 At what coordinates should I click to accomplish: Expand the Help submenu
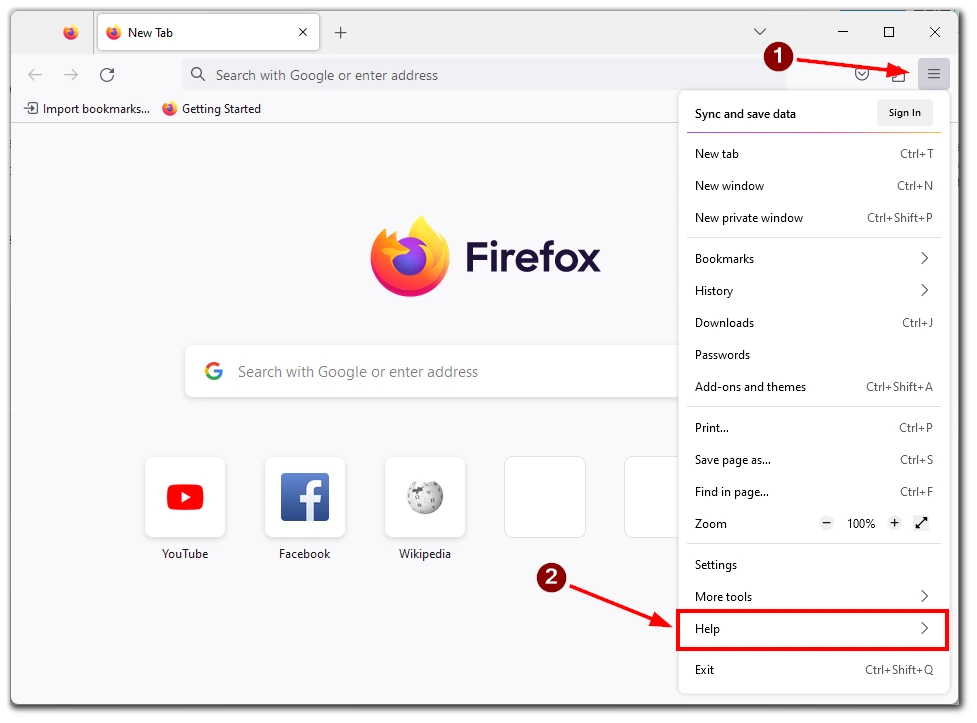[x=814, y=629]
